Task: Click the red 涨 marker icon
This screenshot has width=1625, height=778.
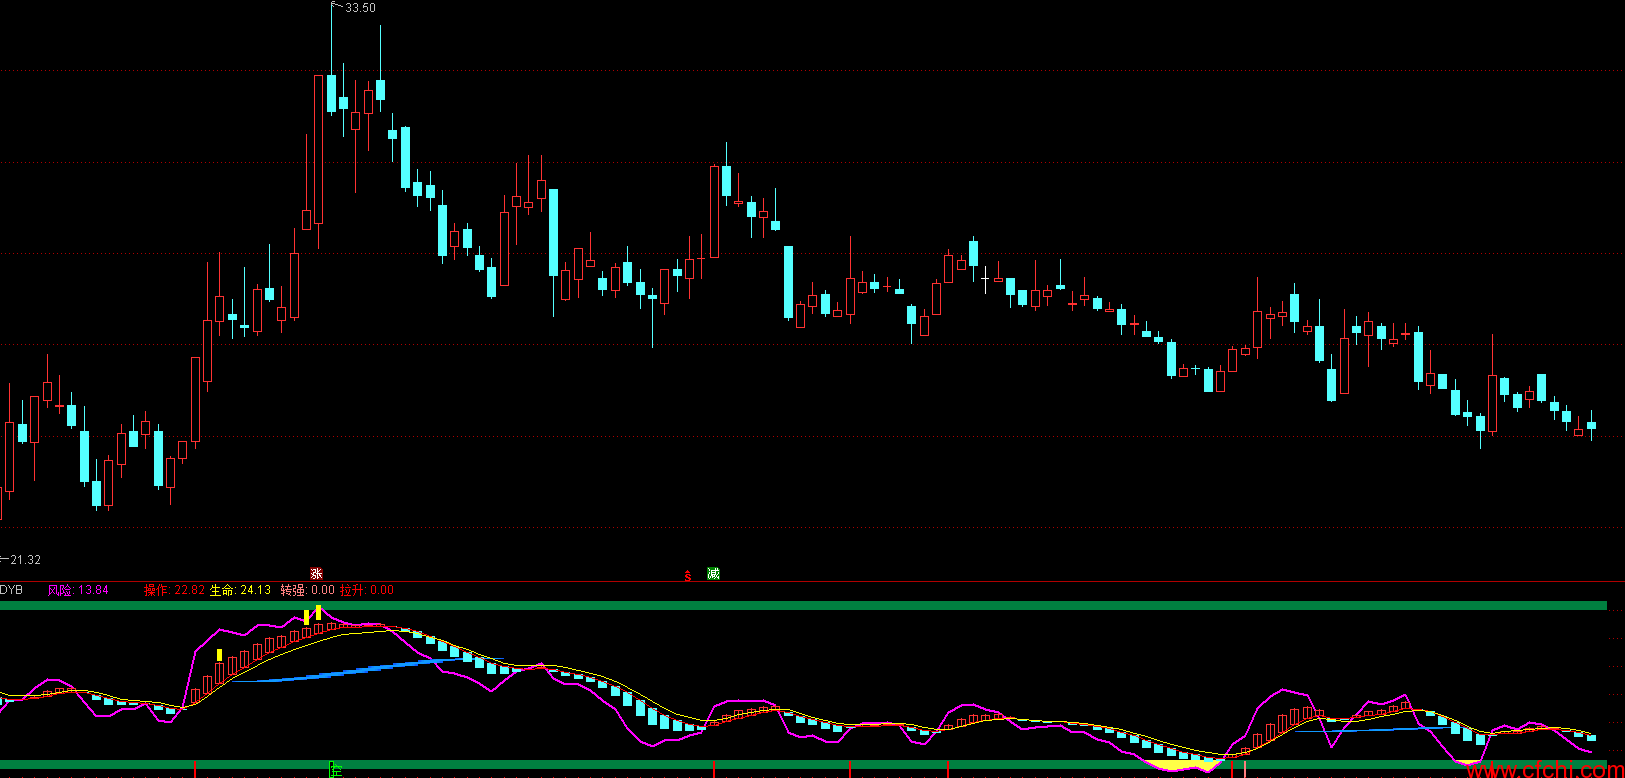Action: point(317,574)
